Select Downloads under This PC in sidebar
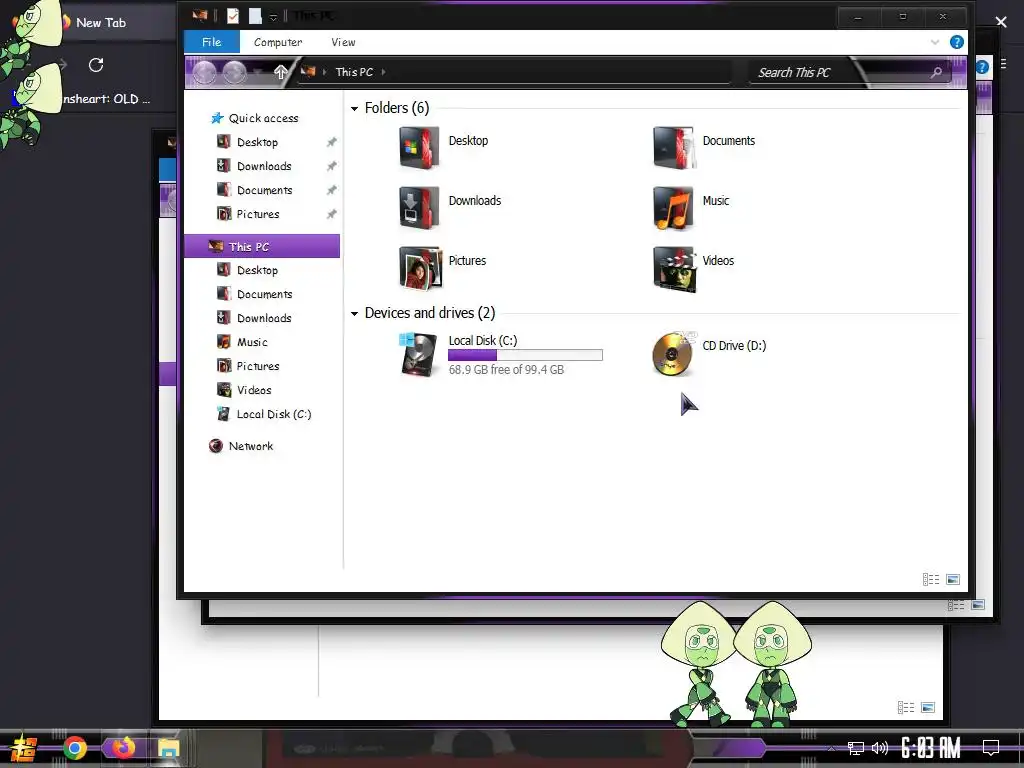 coord(264,318)
